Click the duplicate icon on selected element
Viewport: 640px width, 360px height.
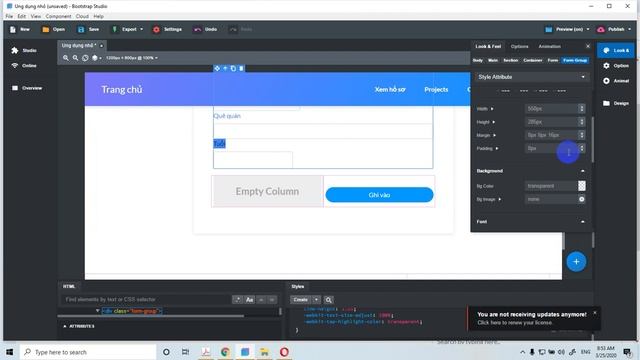coord(233,69)
